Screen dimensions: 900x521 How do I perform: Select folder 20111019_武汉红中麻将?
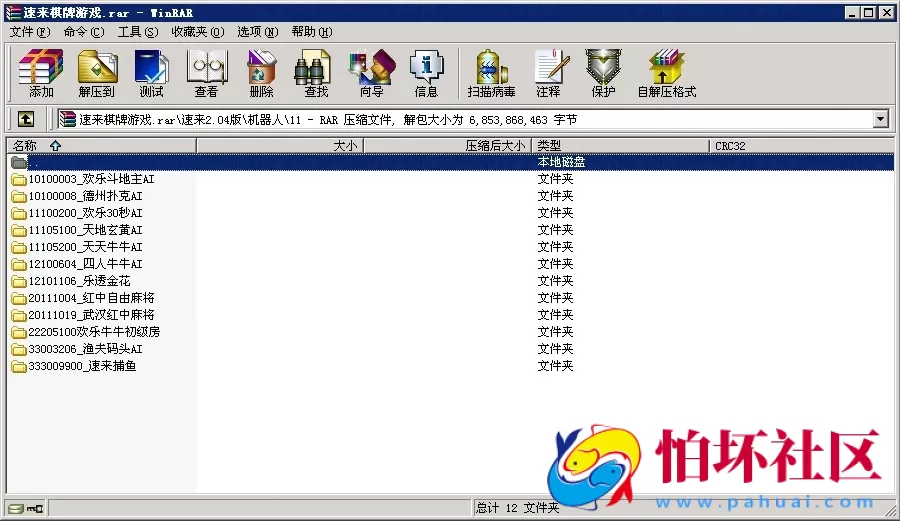click(92, 315)
